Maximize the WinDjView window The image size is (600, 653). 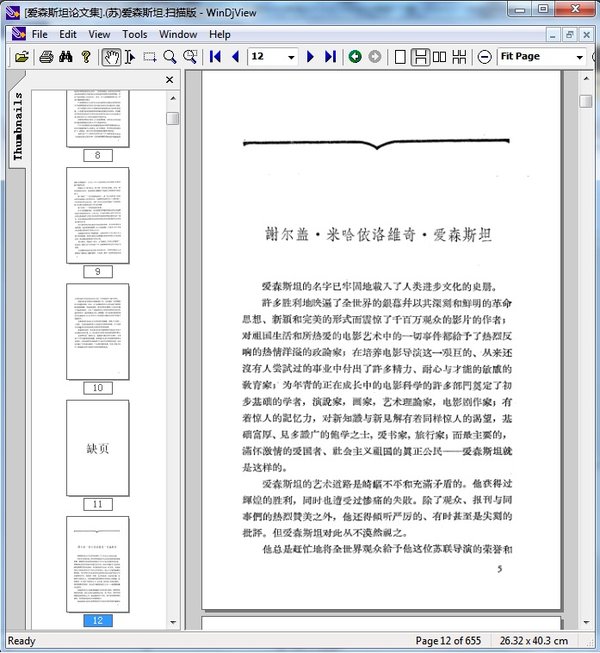543,8
